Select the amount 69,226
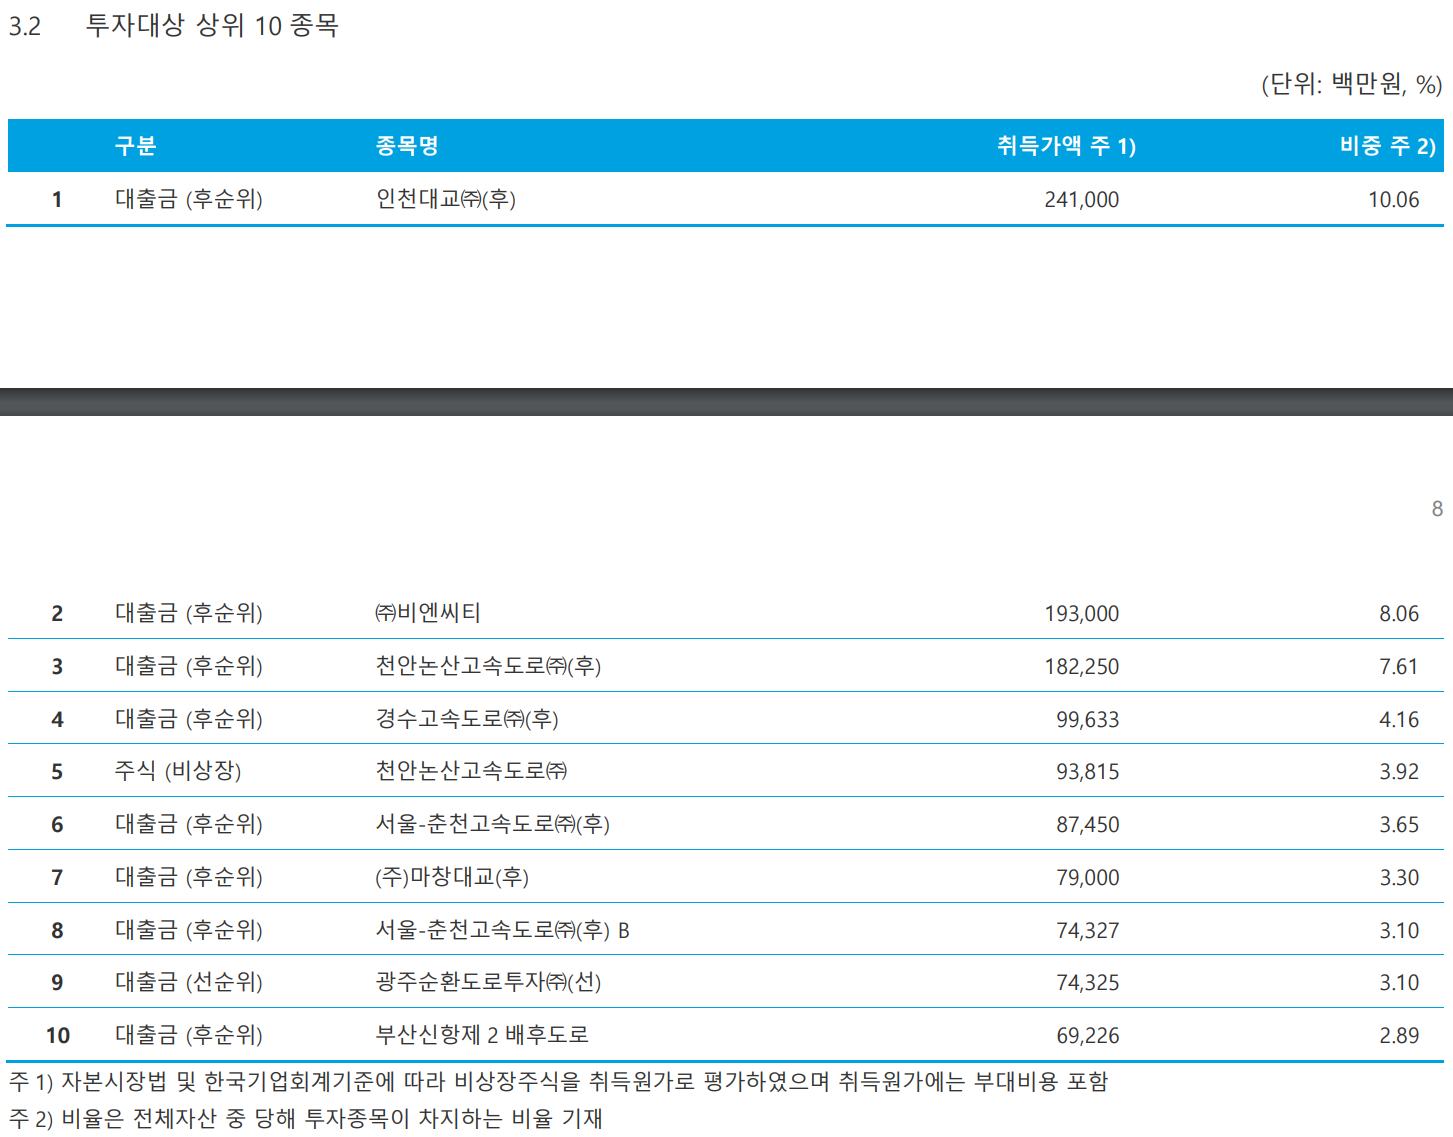This screenshot has height=1137, width=1453. click(x=1088, y=1036)
